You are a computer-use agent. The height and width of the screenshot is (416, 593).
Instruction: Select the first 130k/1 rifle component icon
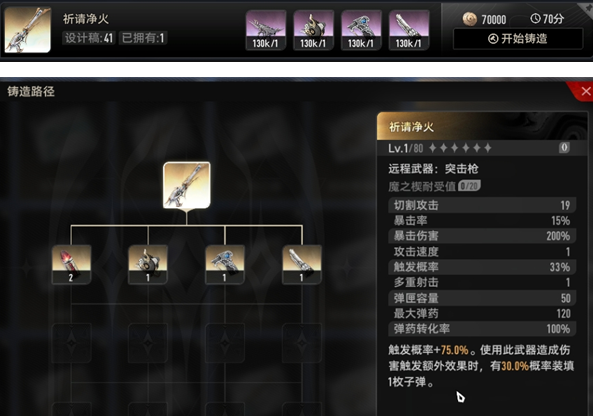pos(265,30)
